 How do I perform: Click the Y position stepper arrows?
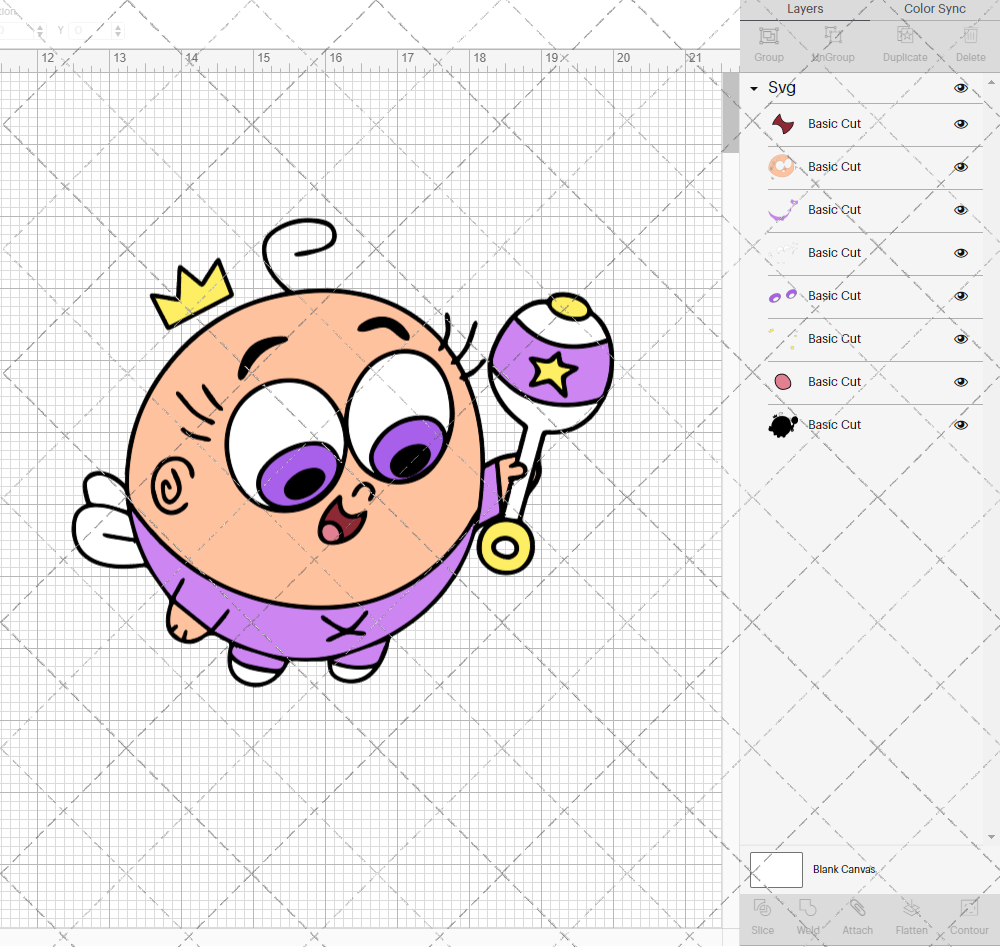tap(118, 31)
